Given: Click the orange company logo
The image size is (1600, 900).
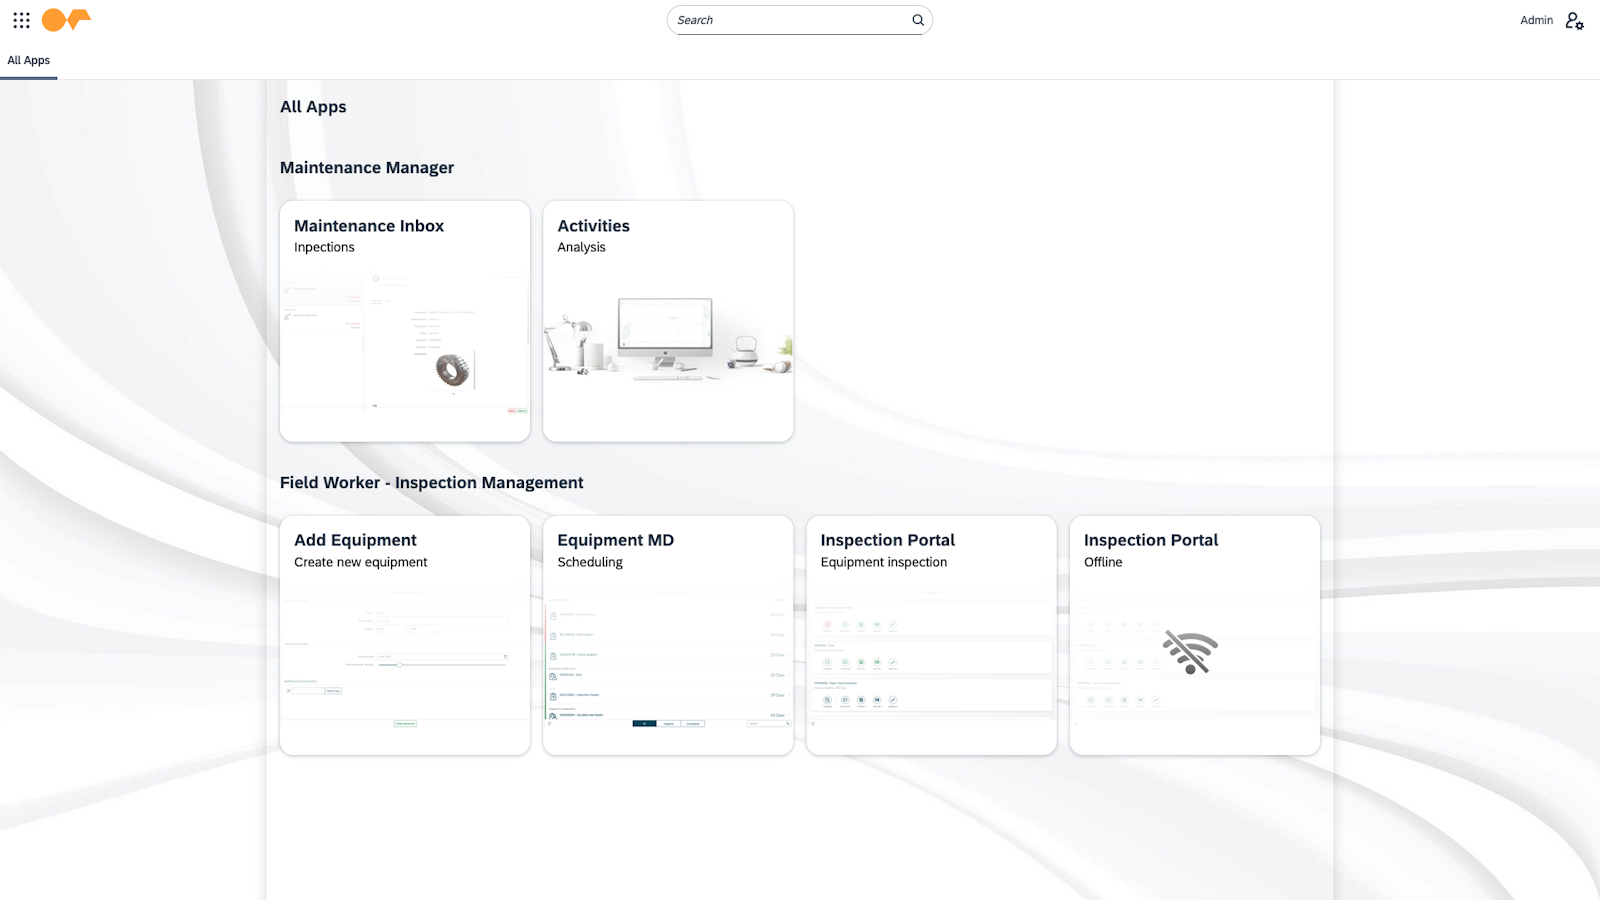Looking at the screenshot, I should pyautogui.click(x=67, y=20).
